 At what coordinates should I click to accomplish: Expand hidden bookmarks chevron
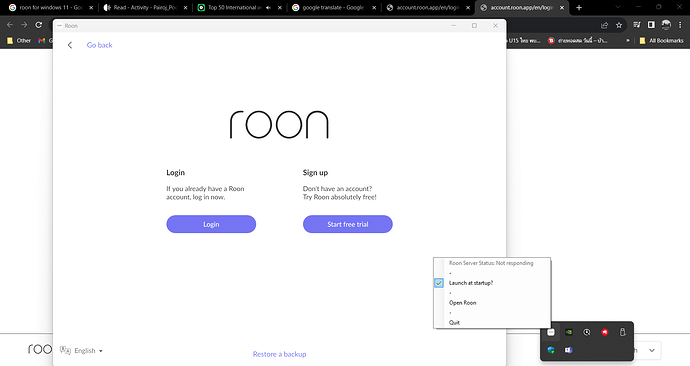628,40
